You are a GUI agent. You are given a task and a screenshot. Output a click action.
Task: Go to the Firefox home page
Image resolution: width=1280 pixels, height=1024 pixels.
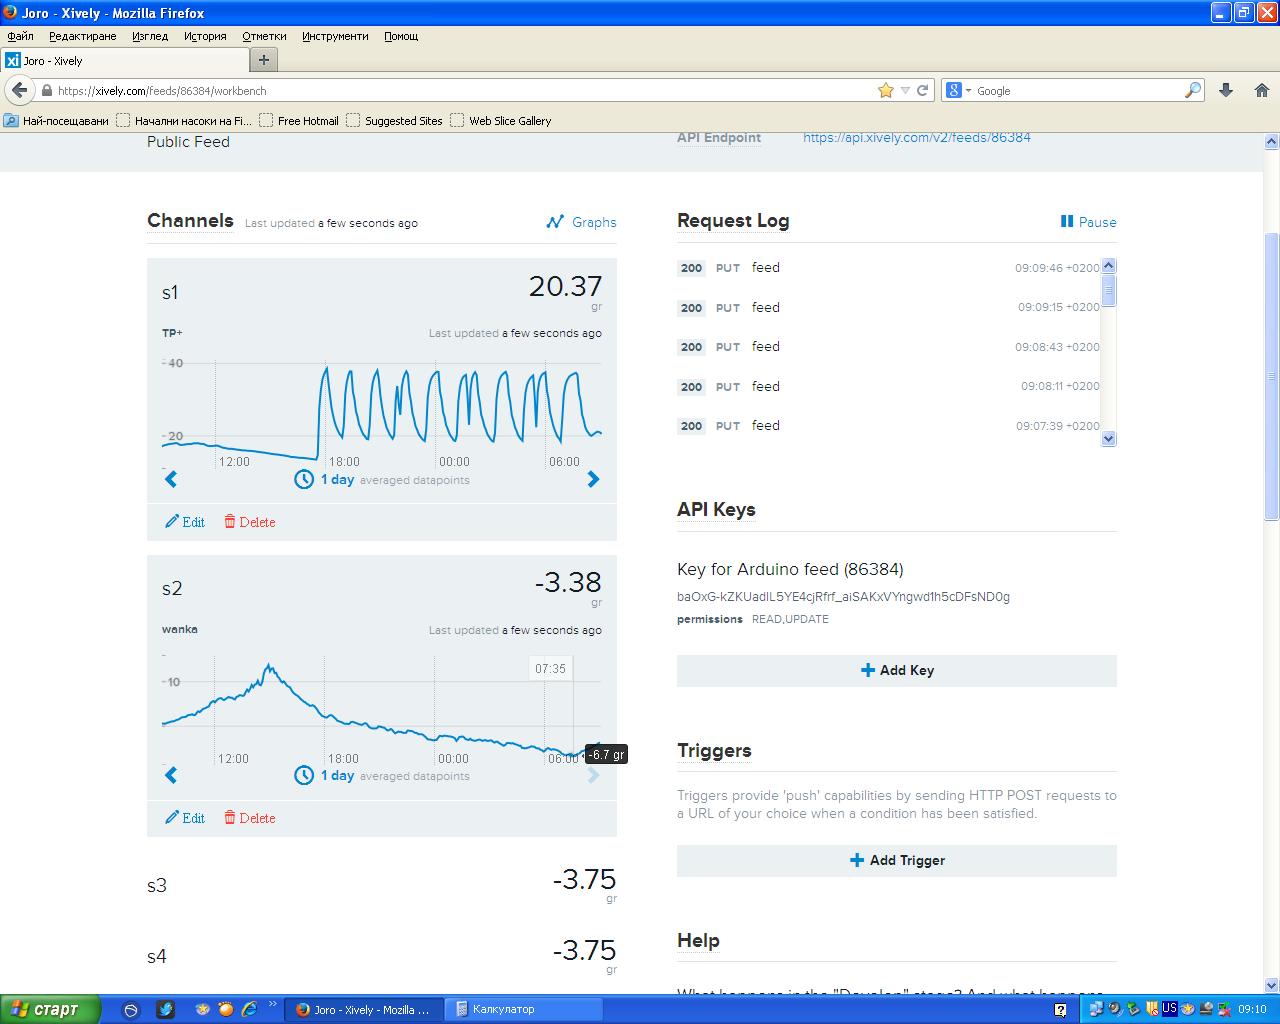coord(1261,90)
